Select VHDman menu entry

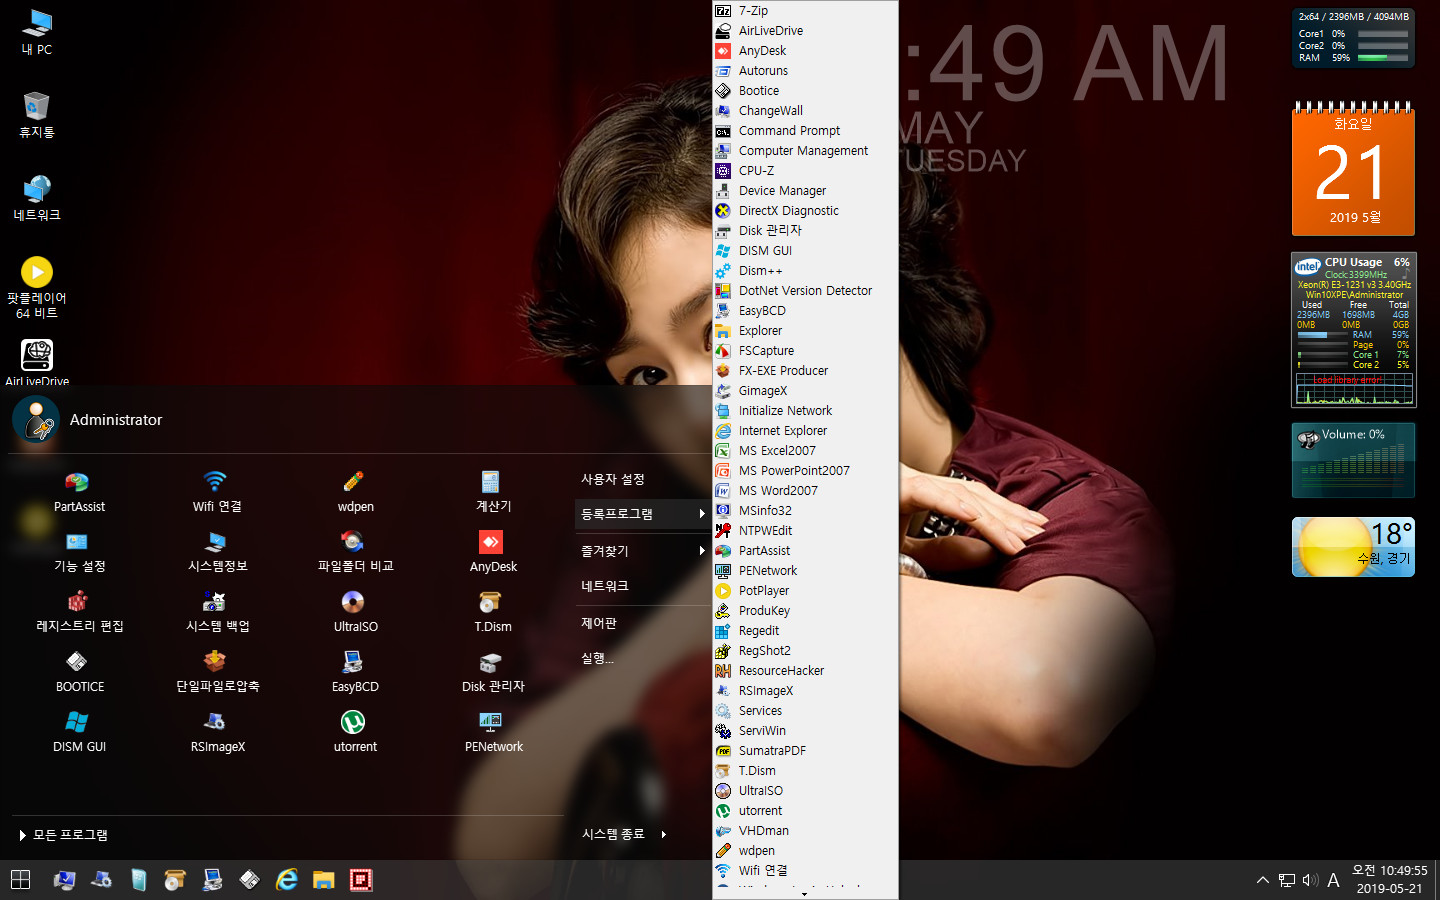click(x=805, y=831)
